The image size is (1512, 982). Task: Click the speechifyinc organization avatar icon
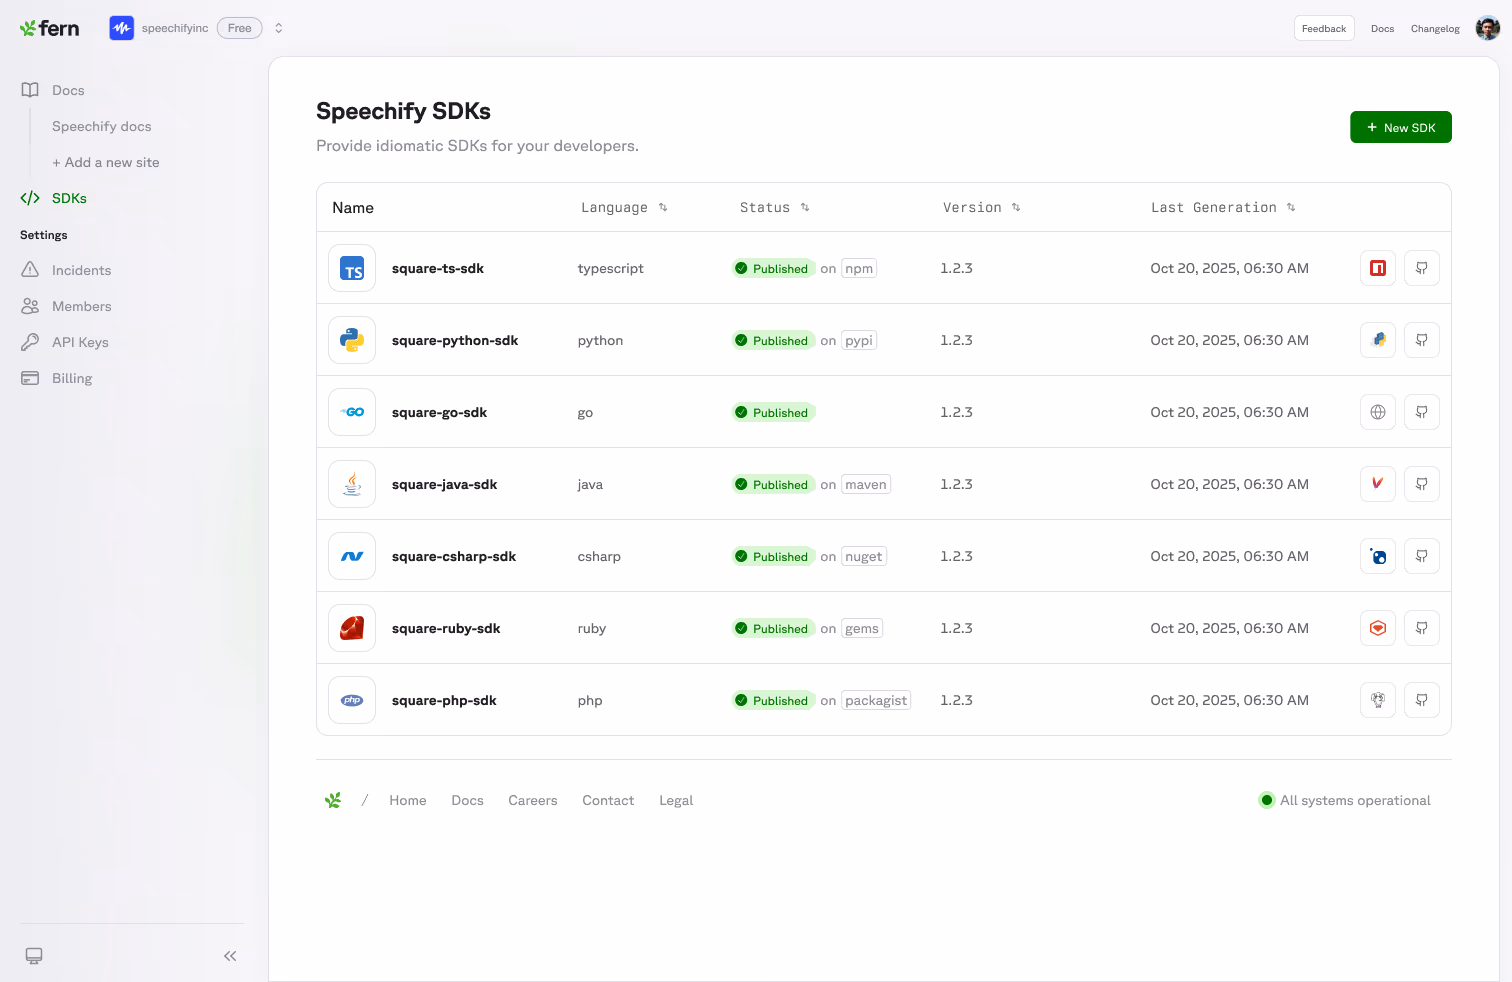coord(122,28)
